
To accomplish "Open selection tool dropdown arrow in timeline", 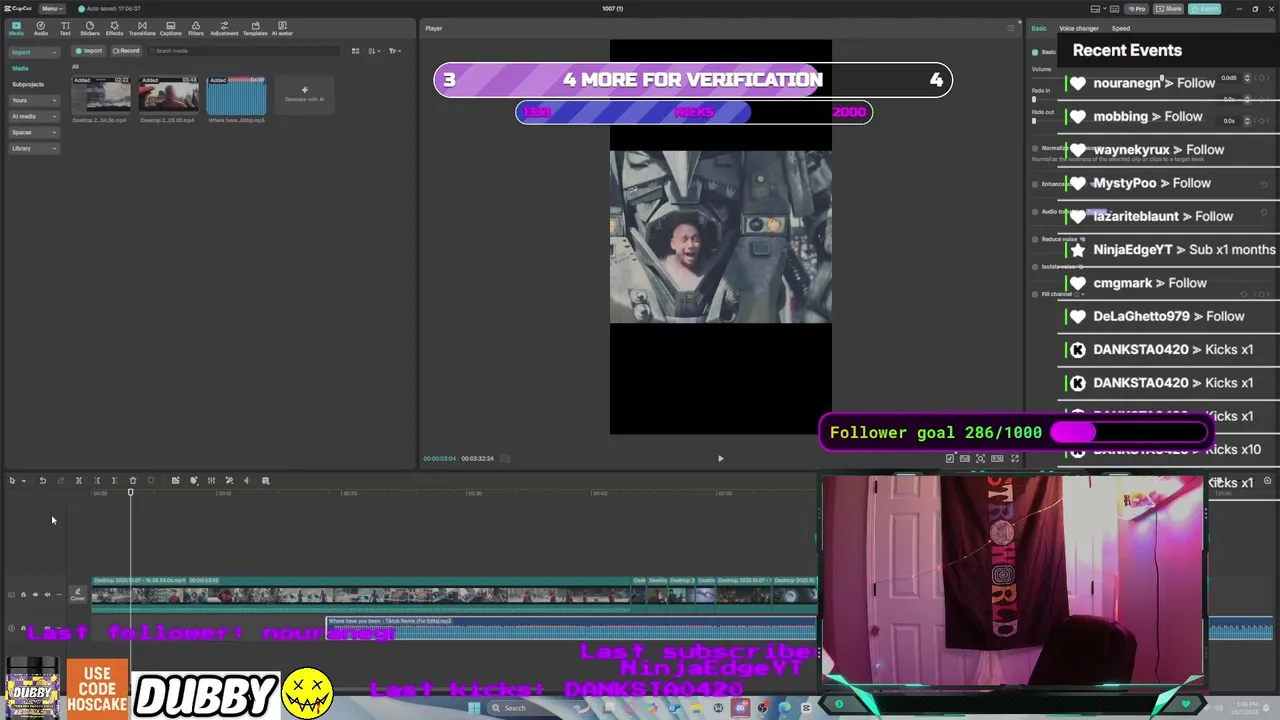I will click(x=22, y=481).
